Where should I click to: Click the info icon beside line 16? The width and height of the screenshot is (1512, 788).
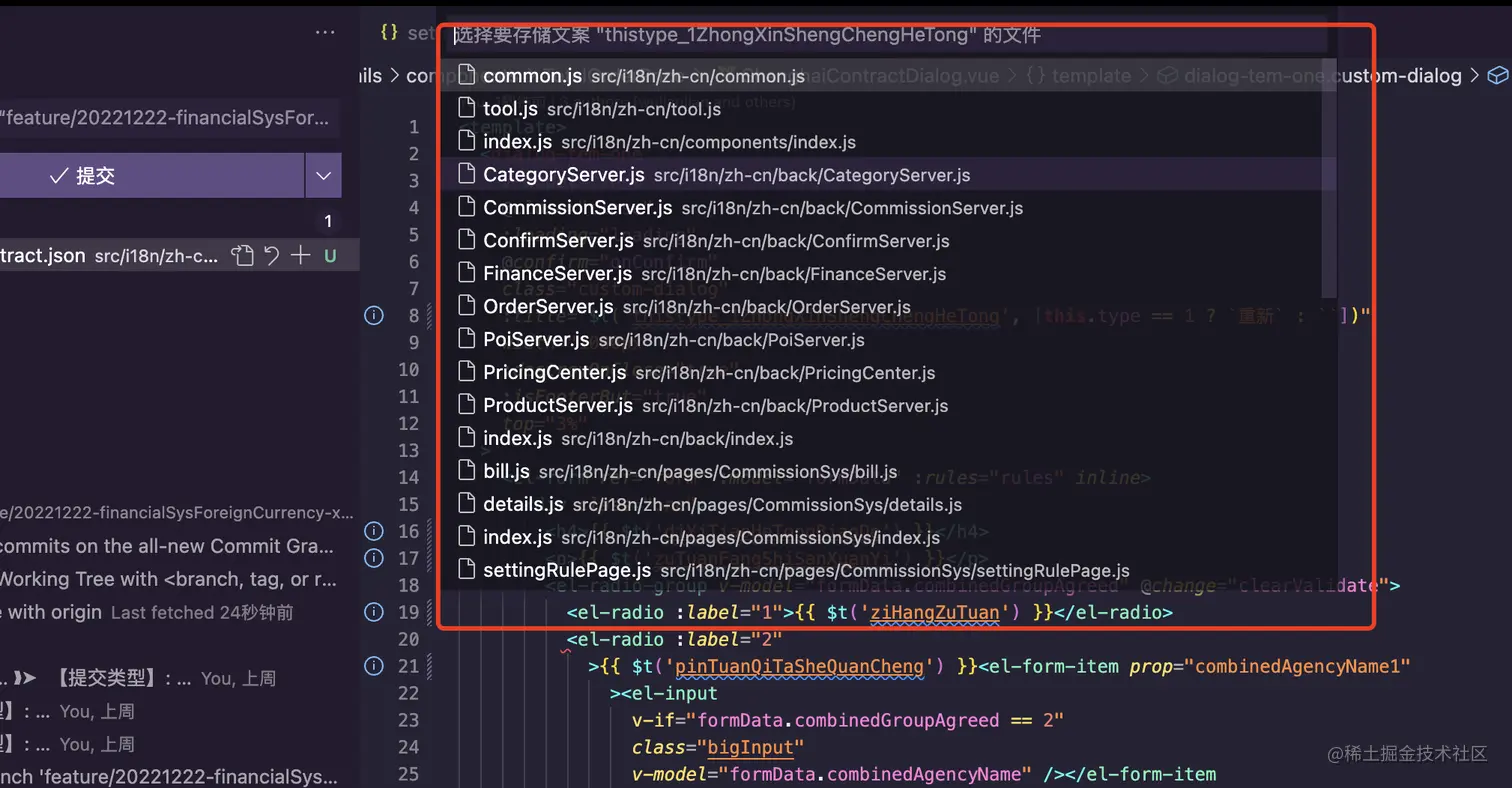pyautogui.click(x=374, y=531)
